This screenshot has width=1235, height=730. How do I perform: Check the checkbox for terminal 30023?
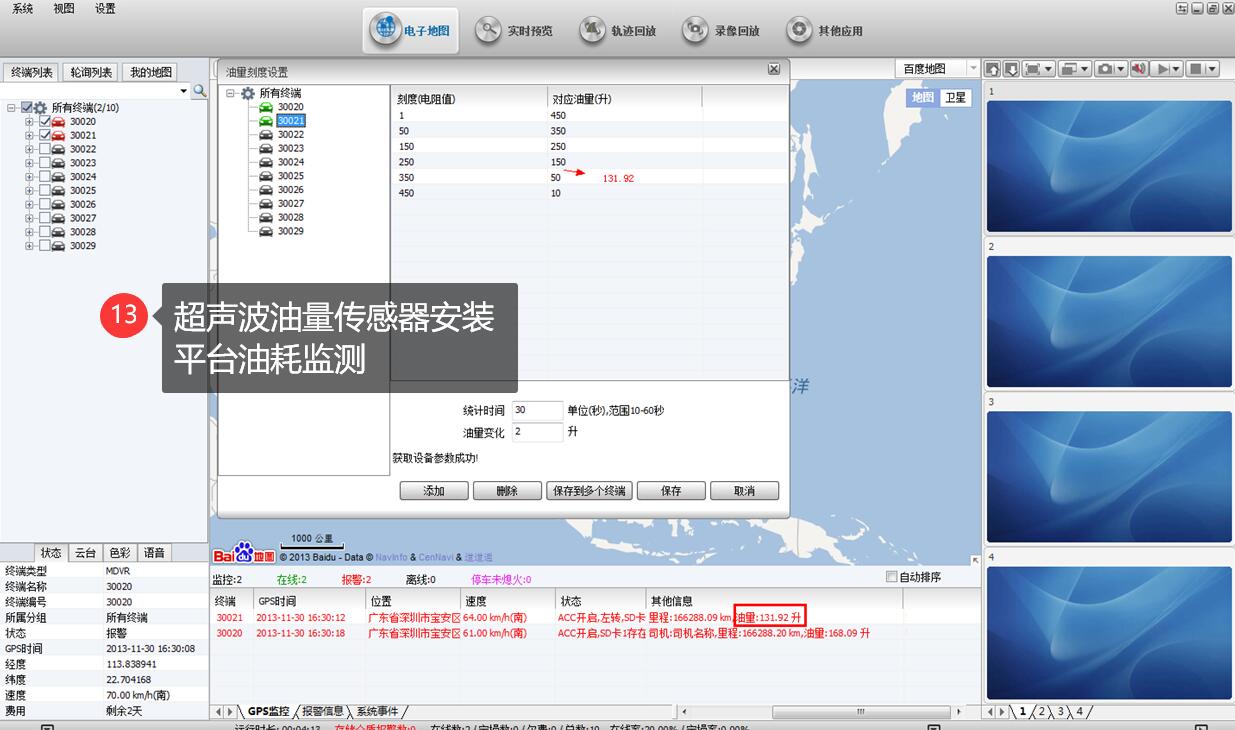coord(44,163)
